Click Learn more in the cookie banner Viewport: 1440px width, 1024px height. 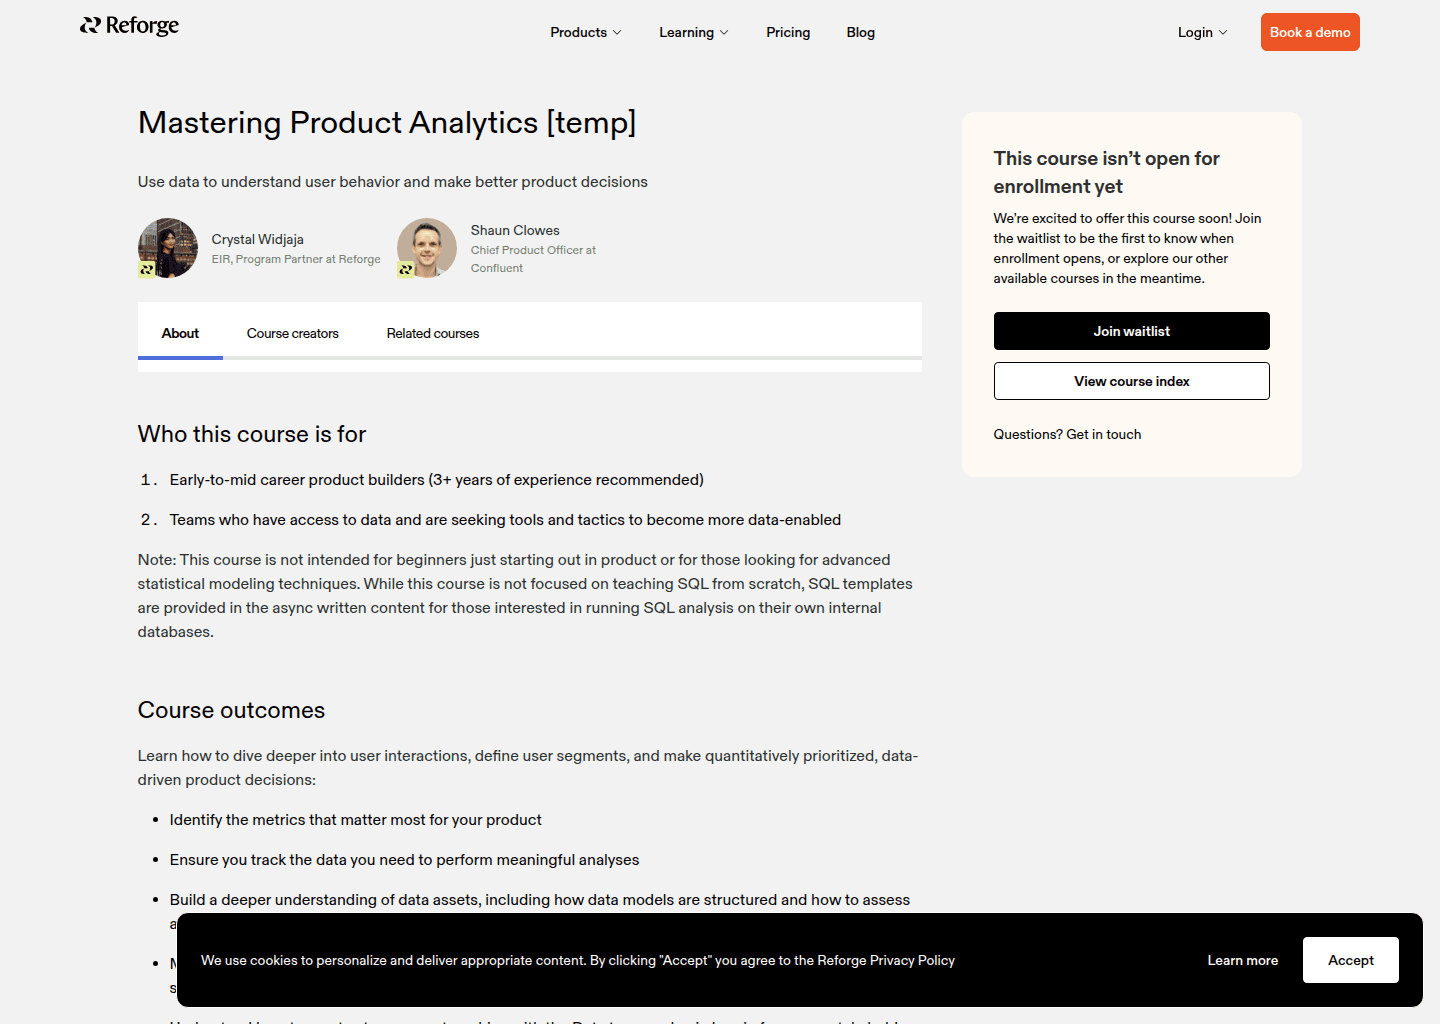click(x=1242, y=959)
